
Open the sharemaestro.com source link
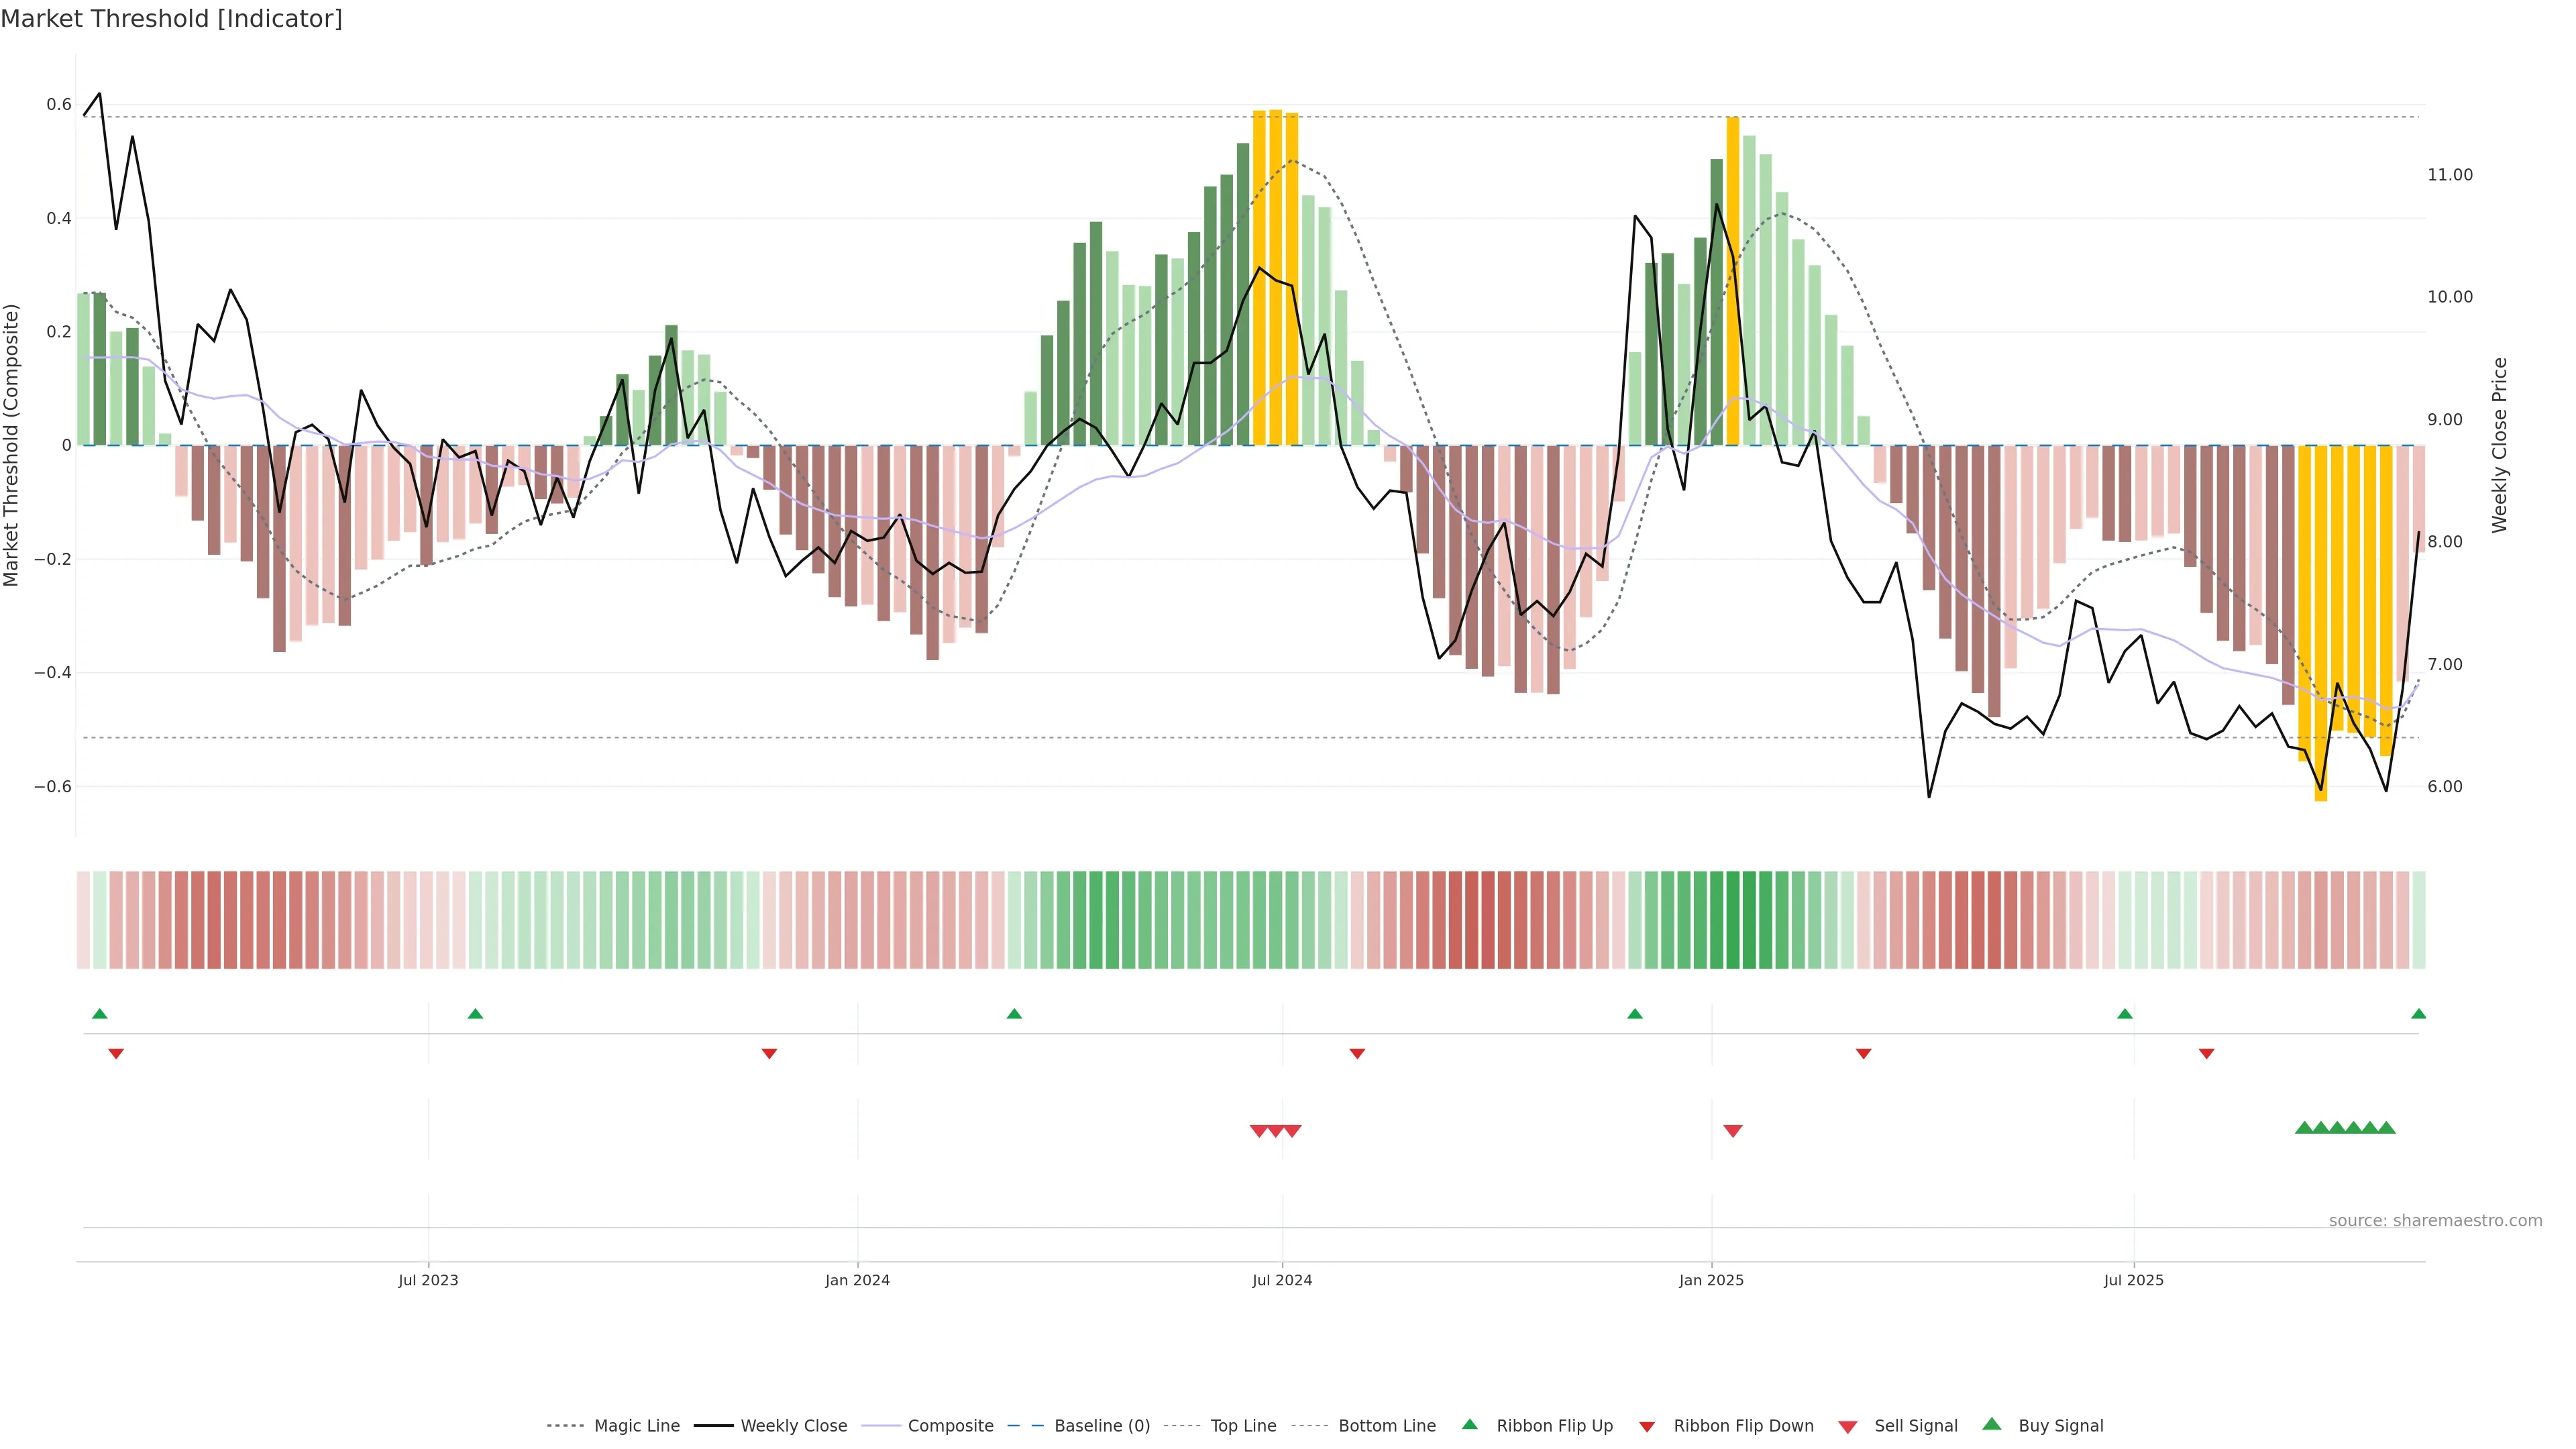(x=2435, y=1221)
